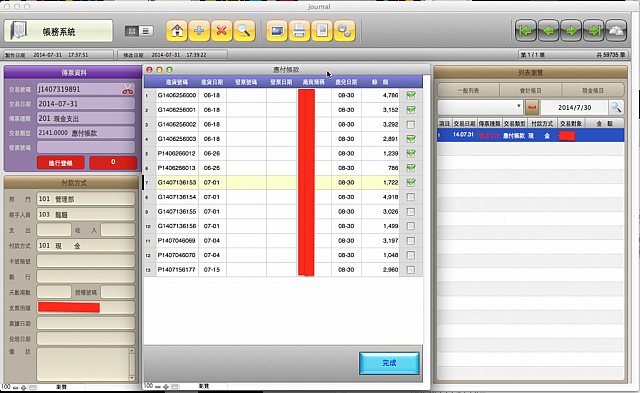Click the magnifier search icon beside 2014/7/30
This screenshot has height=393, width=640.
[616, 107]
